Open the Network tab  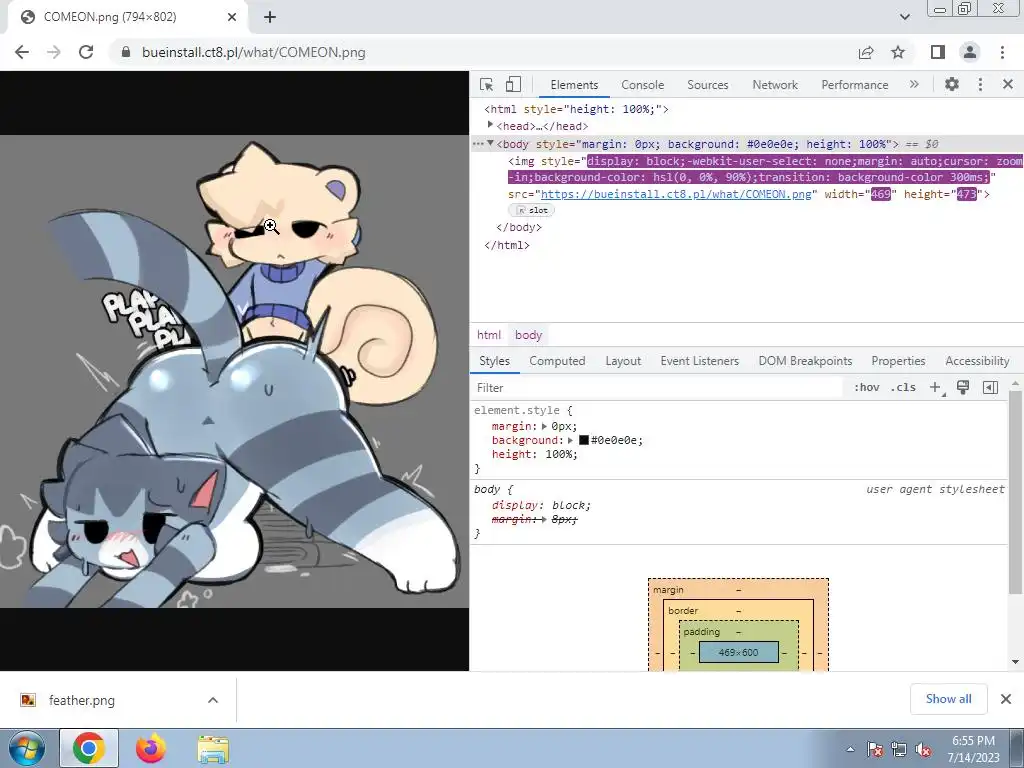775,85
